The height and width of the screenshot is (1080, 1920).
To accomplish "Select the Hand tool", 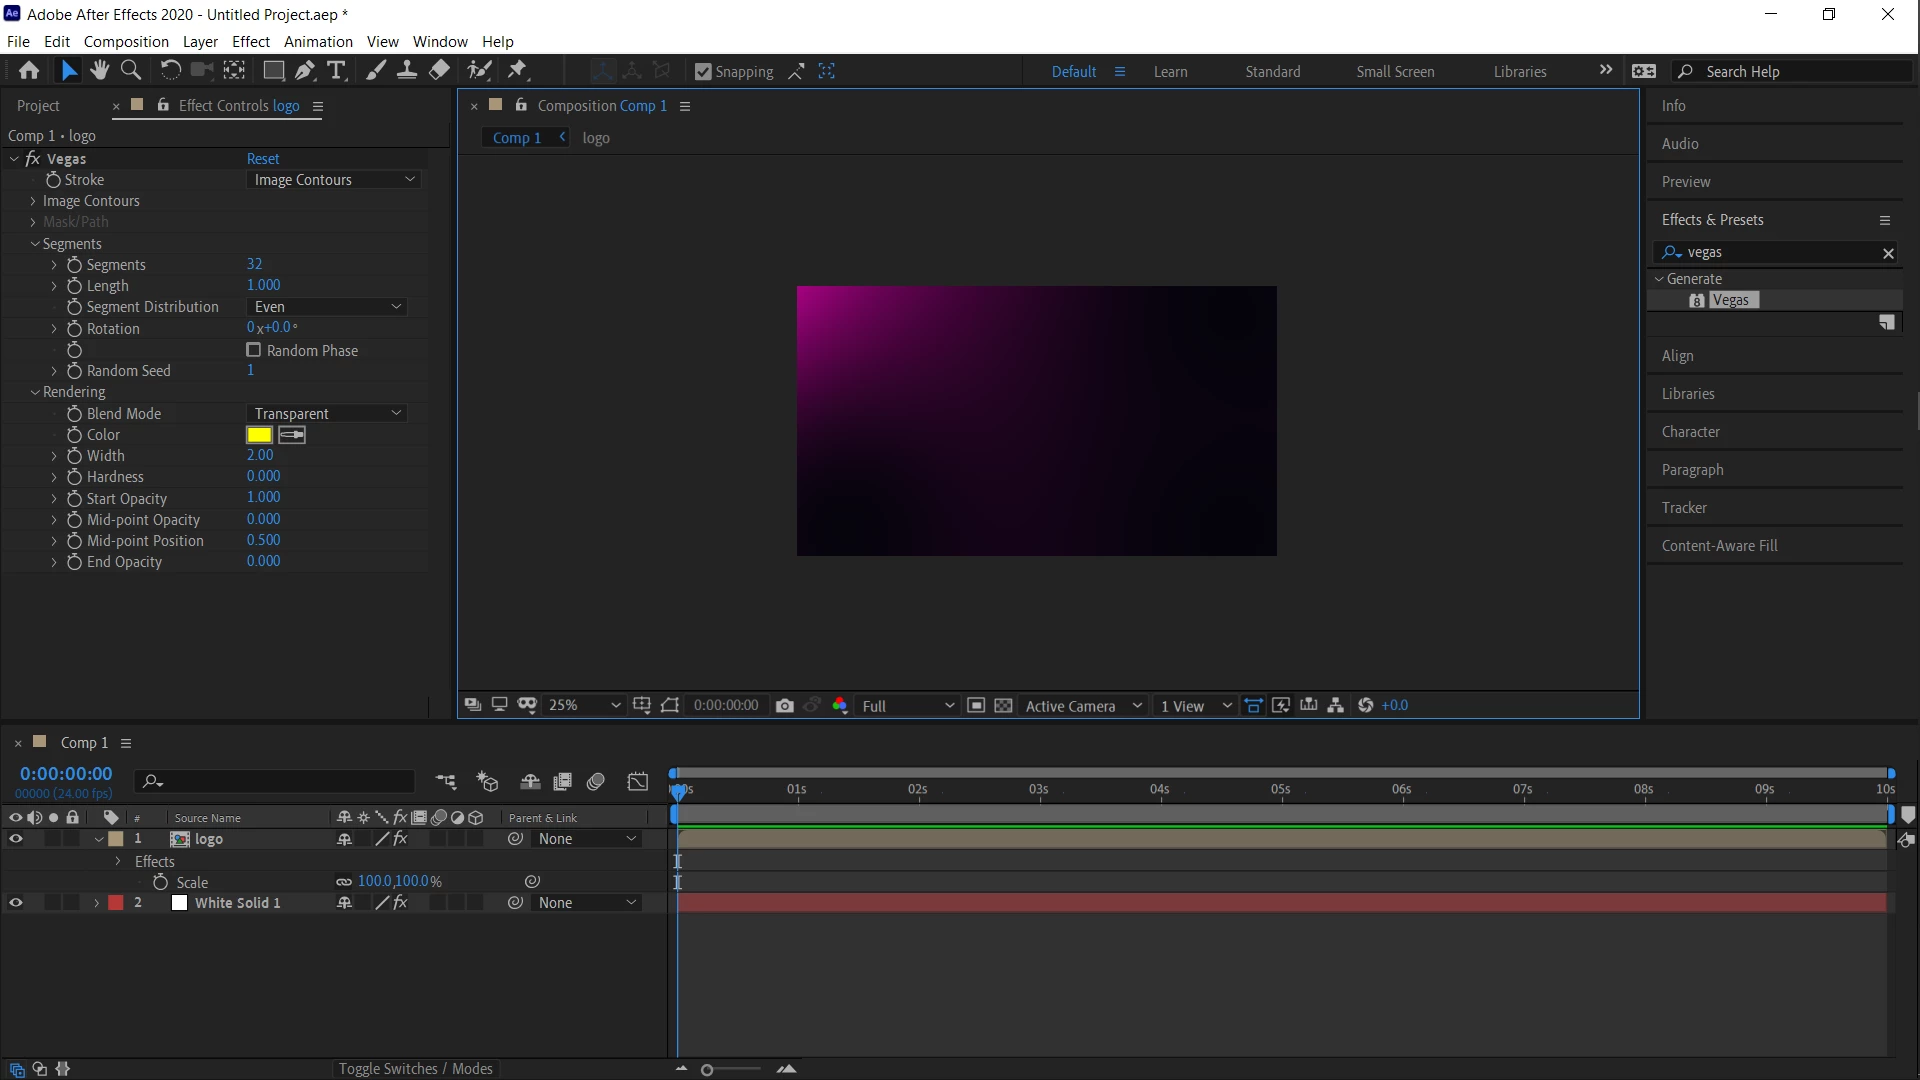I will coord(99,71).
